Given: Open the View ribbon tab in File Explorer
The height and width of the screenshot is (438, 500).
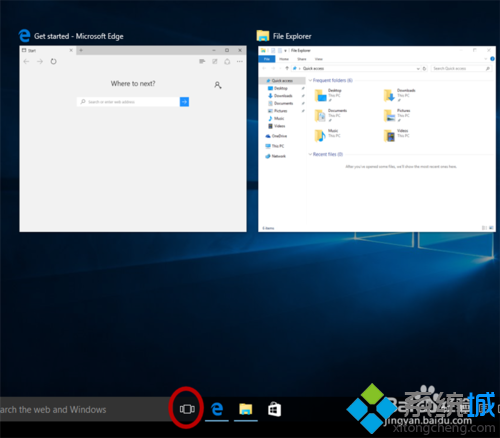Looking at the screenshot, I should coord(319,59).
